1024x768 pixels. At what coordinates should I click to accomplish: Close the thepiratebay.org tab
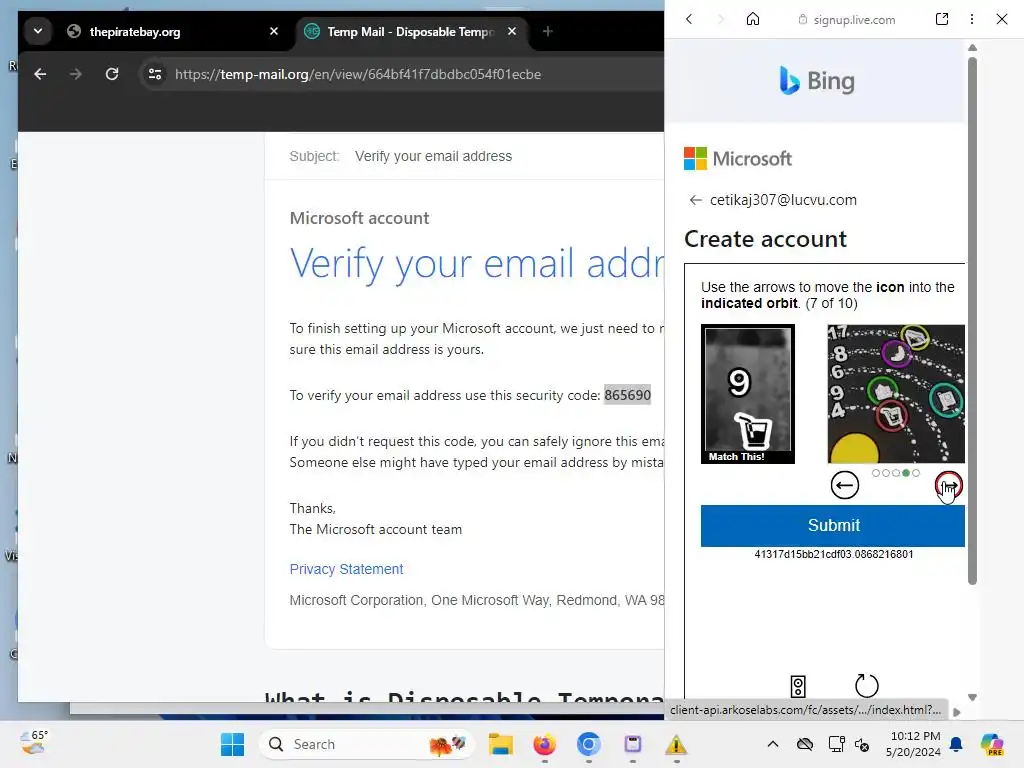click(274, 31)
